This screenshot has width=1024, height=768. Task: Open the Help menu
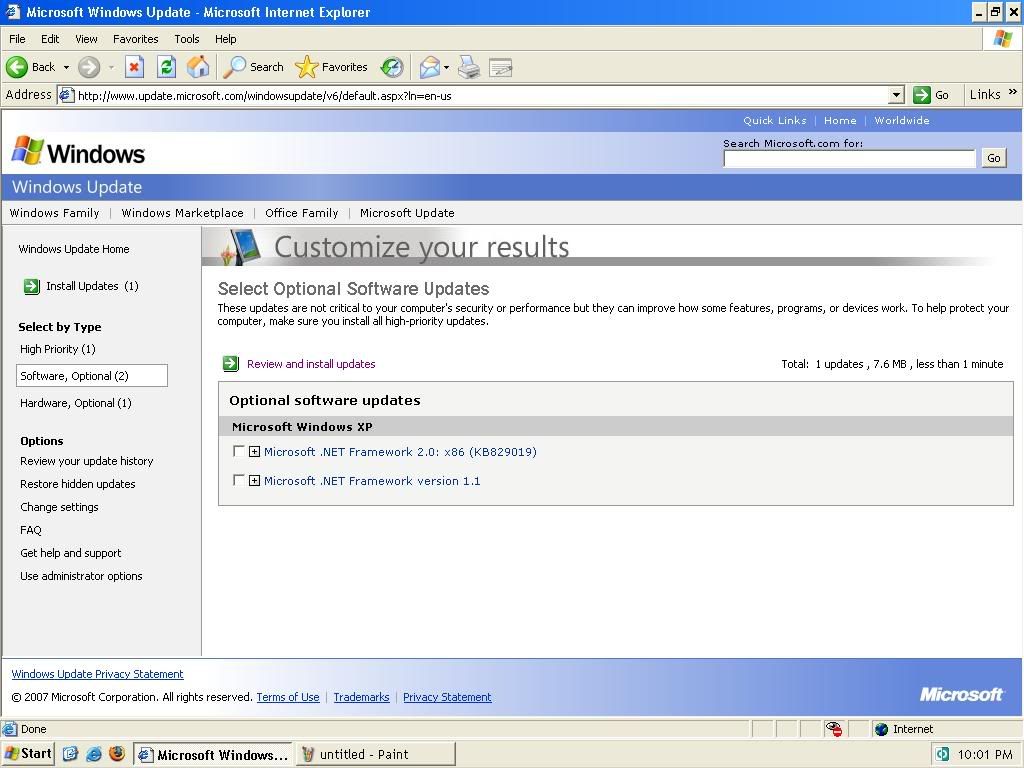click(225, 39)
